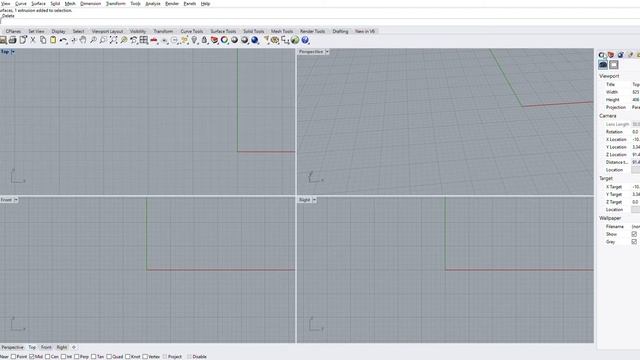
Task: Toggle the wallpaper Show checkbox
Action: [x=634, y=234]
